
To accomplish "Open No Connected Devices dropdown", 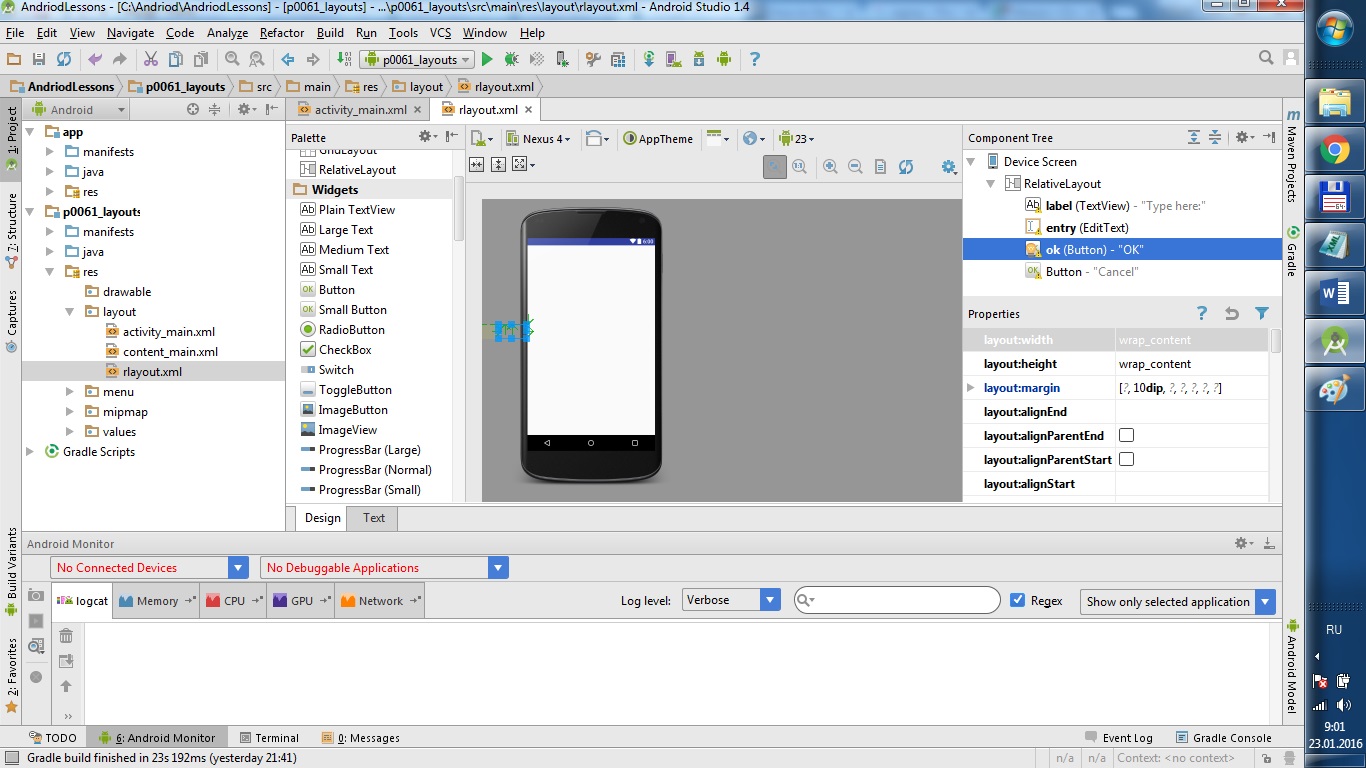I will tap(149, 568).
